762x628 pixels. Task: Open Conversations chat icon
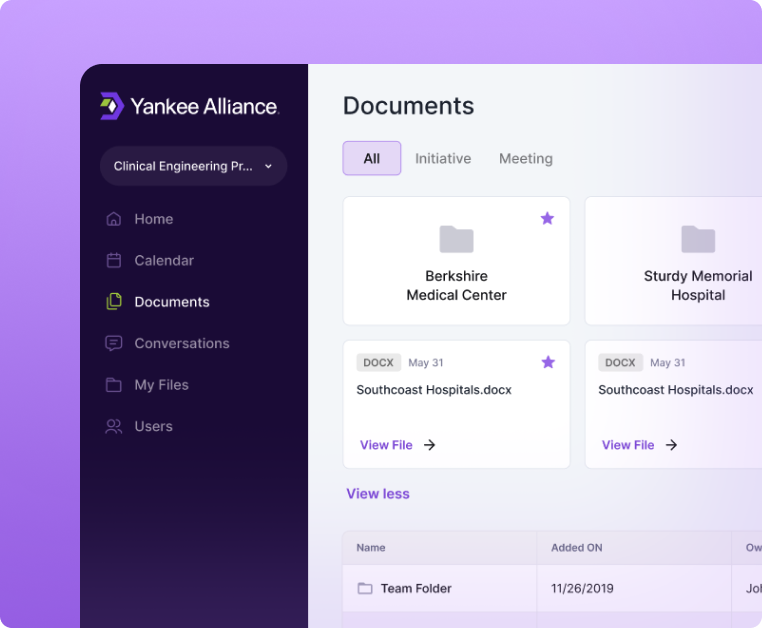point(114,343)
